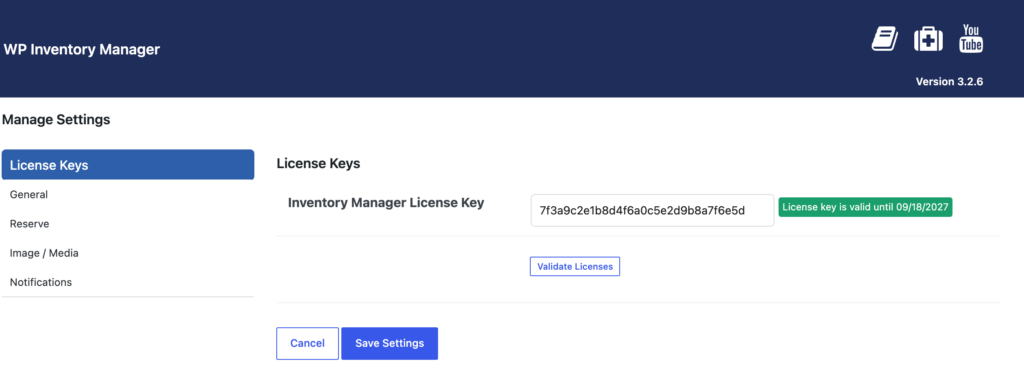The image size is (1024, 385).
Task: Select the License Keys settings tab
Action: [x=128, y=165]
